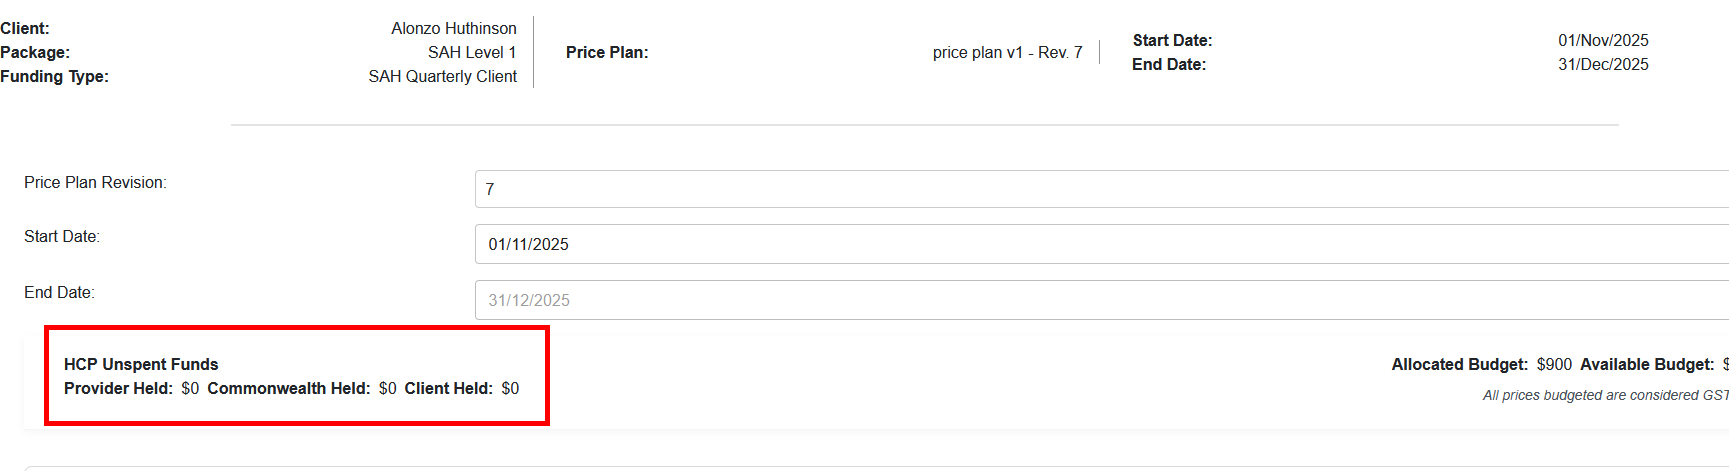Viewport: 1729px width, 471px height.
Task: Click the GST prices note text
Action: click(1604, 395)
